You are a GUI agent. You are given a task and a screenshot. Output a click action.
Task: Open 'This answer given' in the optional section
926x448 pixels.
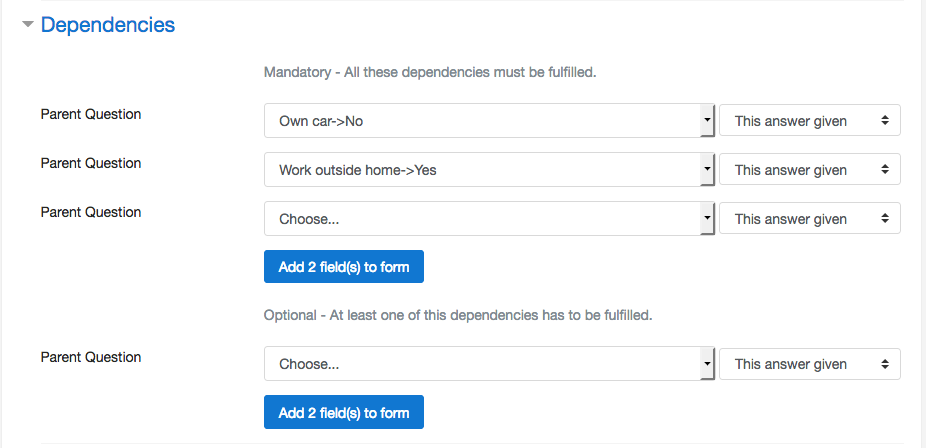click(810, 364)
